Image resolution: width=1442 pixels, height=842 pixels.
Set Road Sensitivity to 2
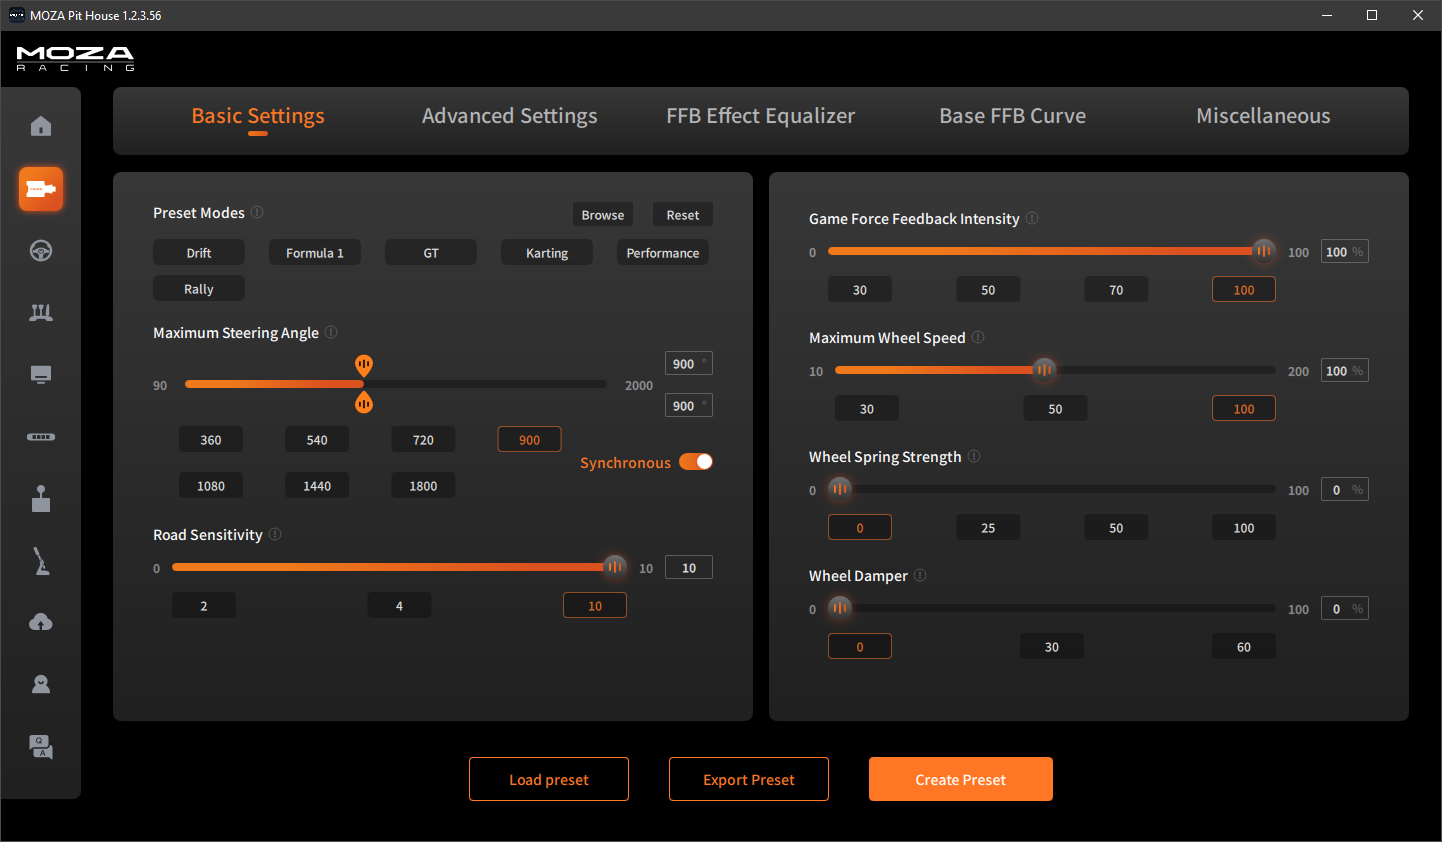coord(204,606)
